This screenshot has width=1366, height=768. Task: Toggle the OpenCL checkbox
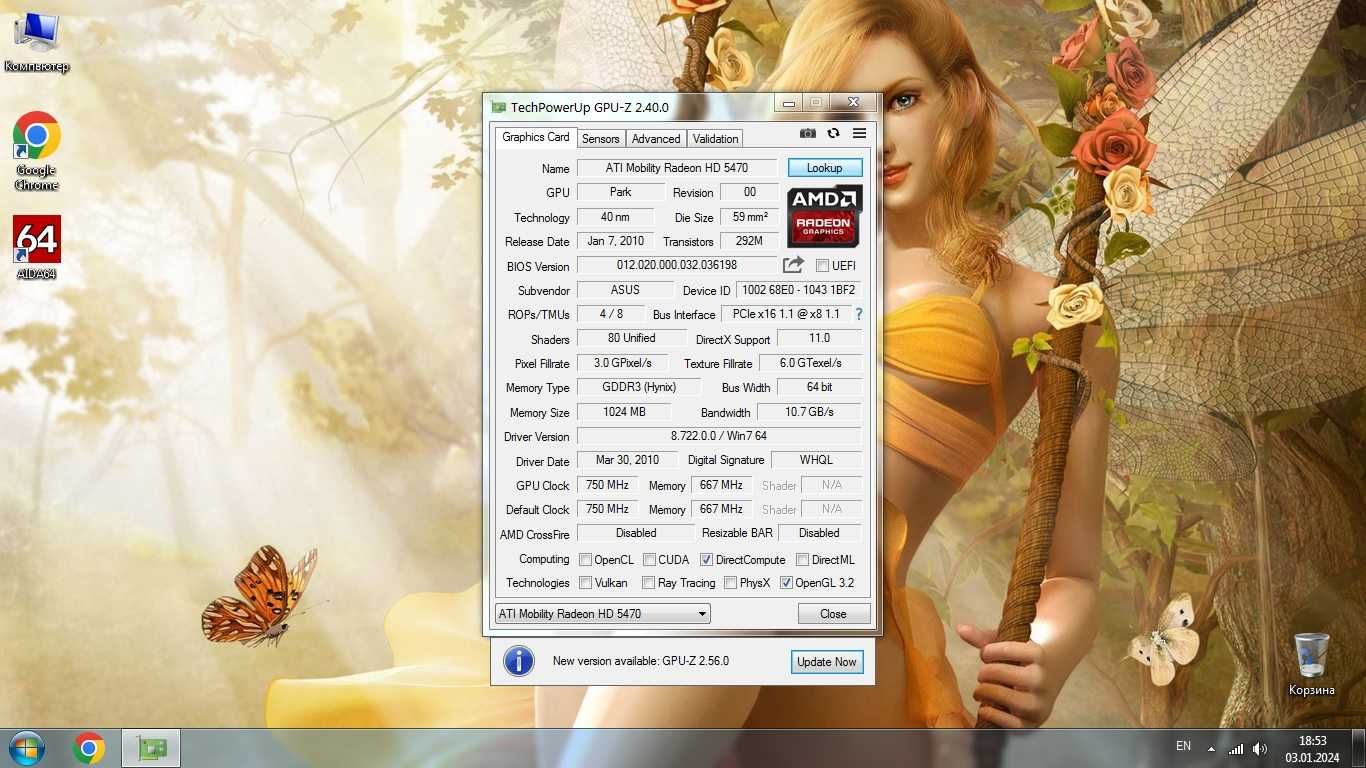(585, 560)
